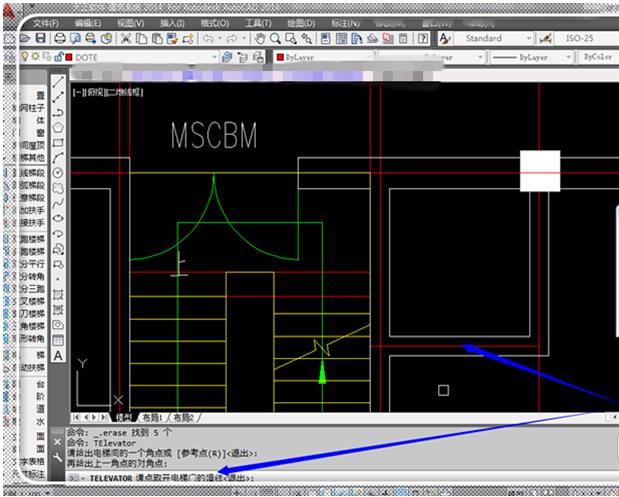Click the Print icon in toolbar
Screen dimensions: 619x497
pyautogui.click(x=60, y=38)
